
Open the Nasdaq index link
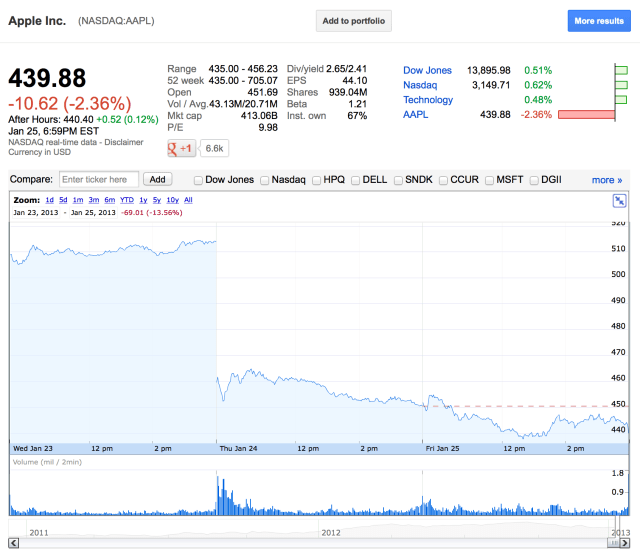(x=420, y=85)
